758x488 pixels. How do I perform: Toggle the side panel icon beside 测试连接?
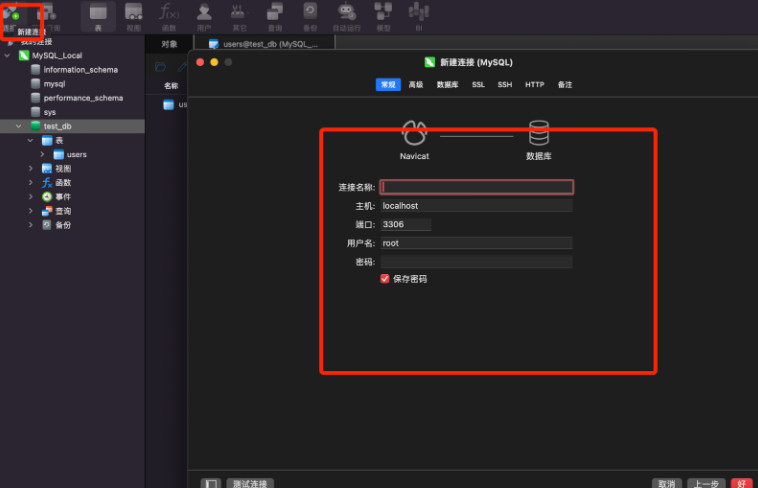211,483
